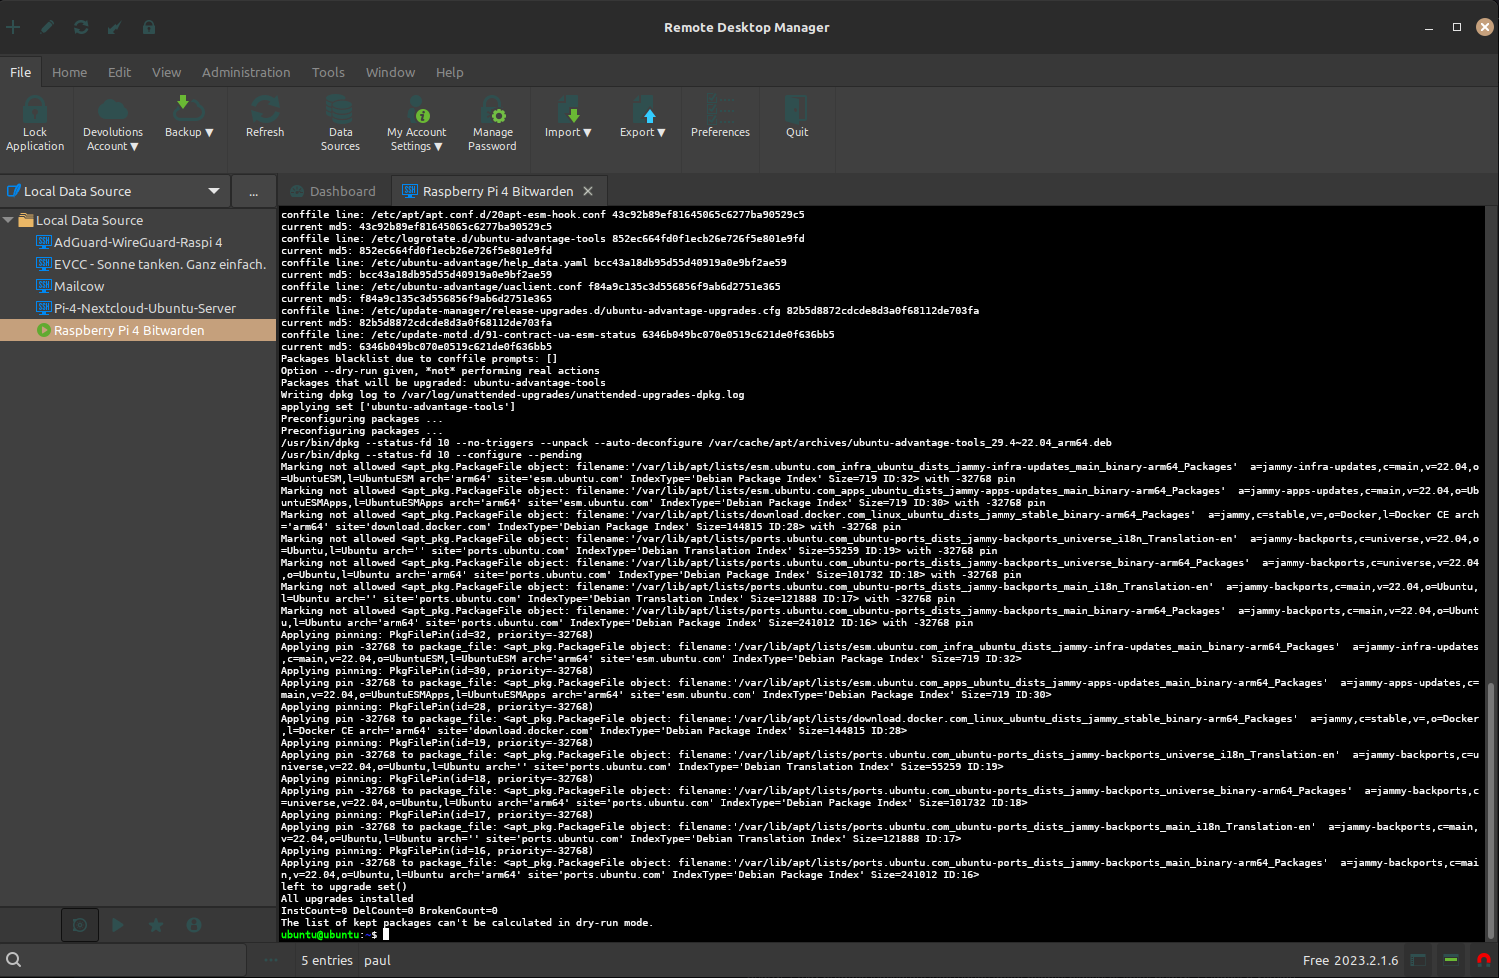The width and height of the screenshot is (1499, 978).
Task: Toggle the play sessions view in navigation pane
Action: [118, 925]
